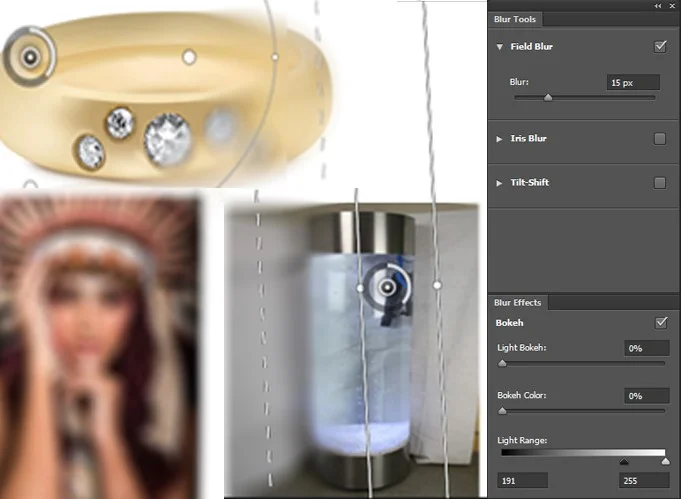Enable the Tilt-Shift checkbox
Image resolution: width=681 pixels, height=499 pixels.
coord(660,183)
